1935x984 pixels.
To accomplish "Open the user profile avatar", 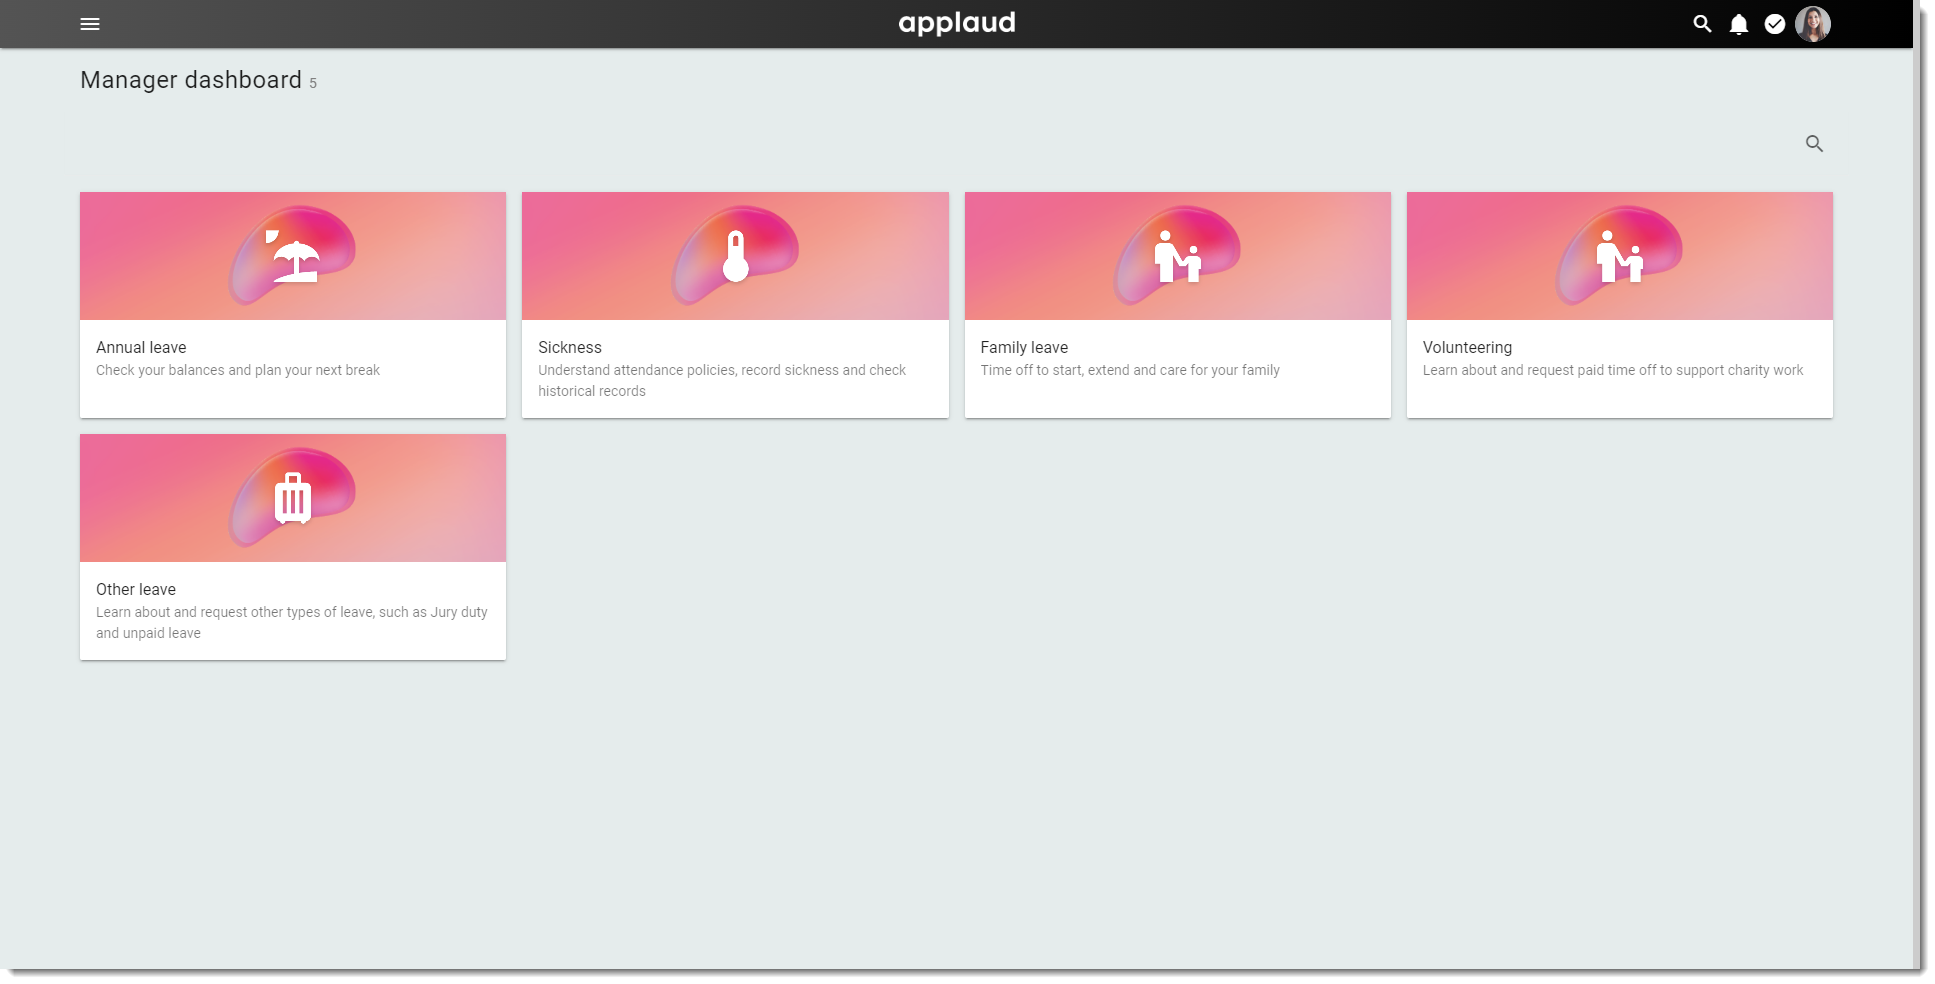I will click(x=1813, y=24).
